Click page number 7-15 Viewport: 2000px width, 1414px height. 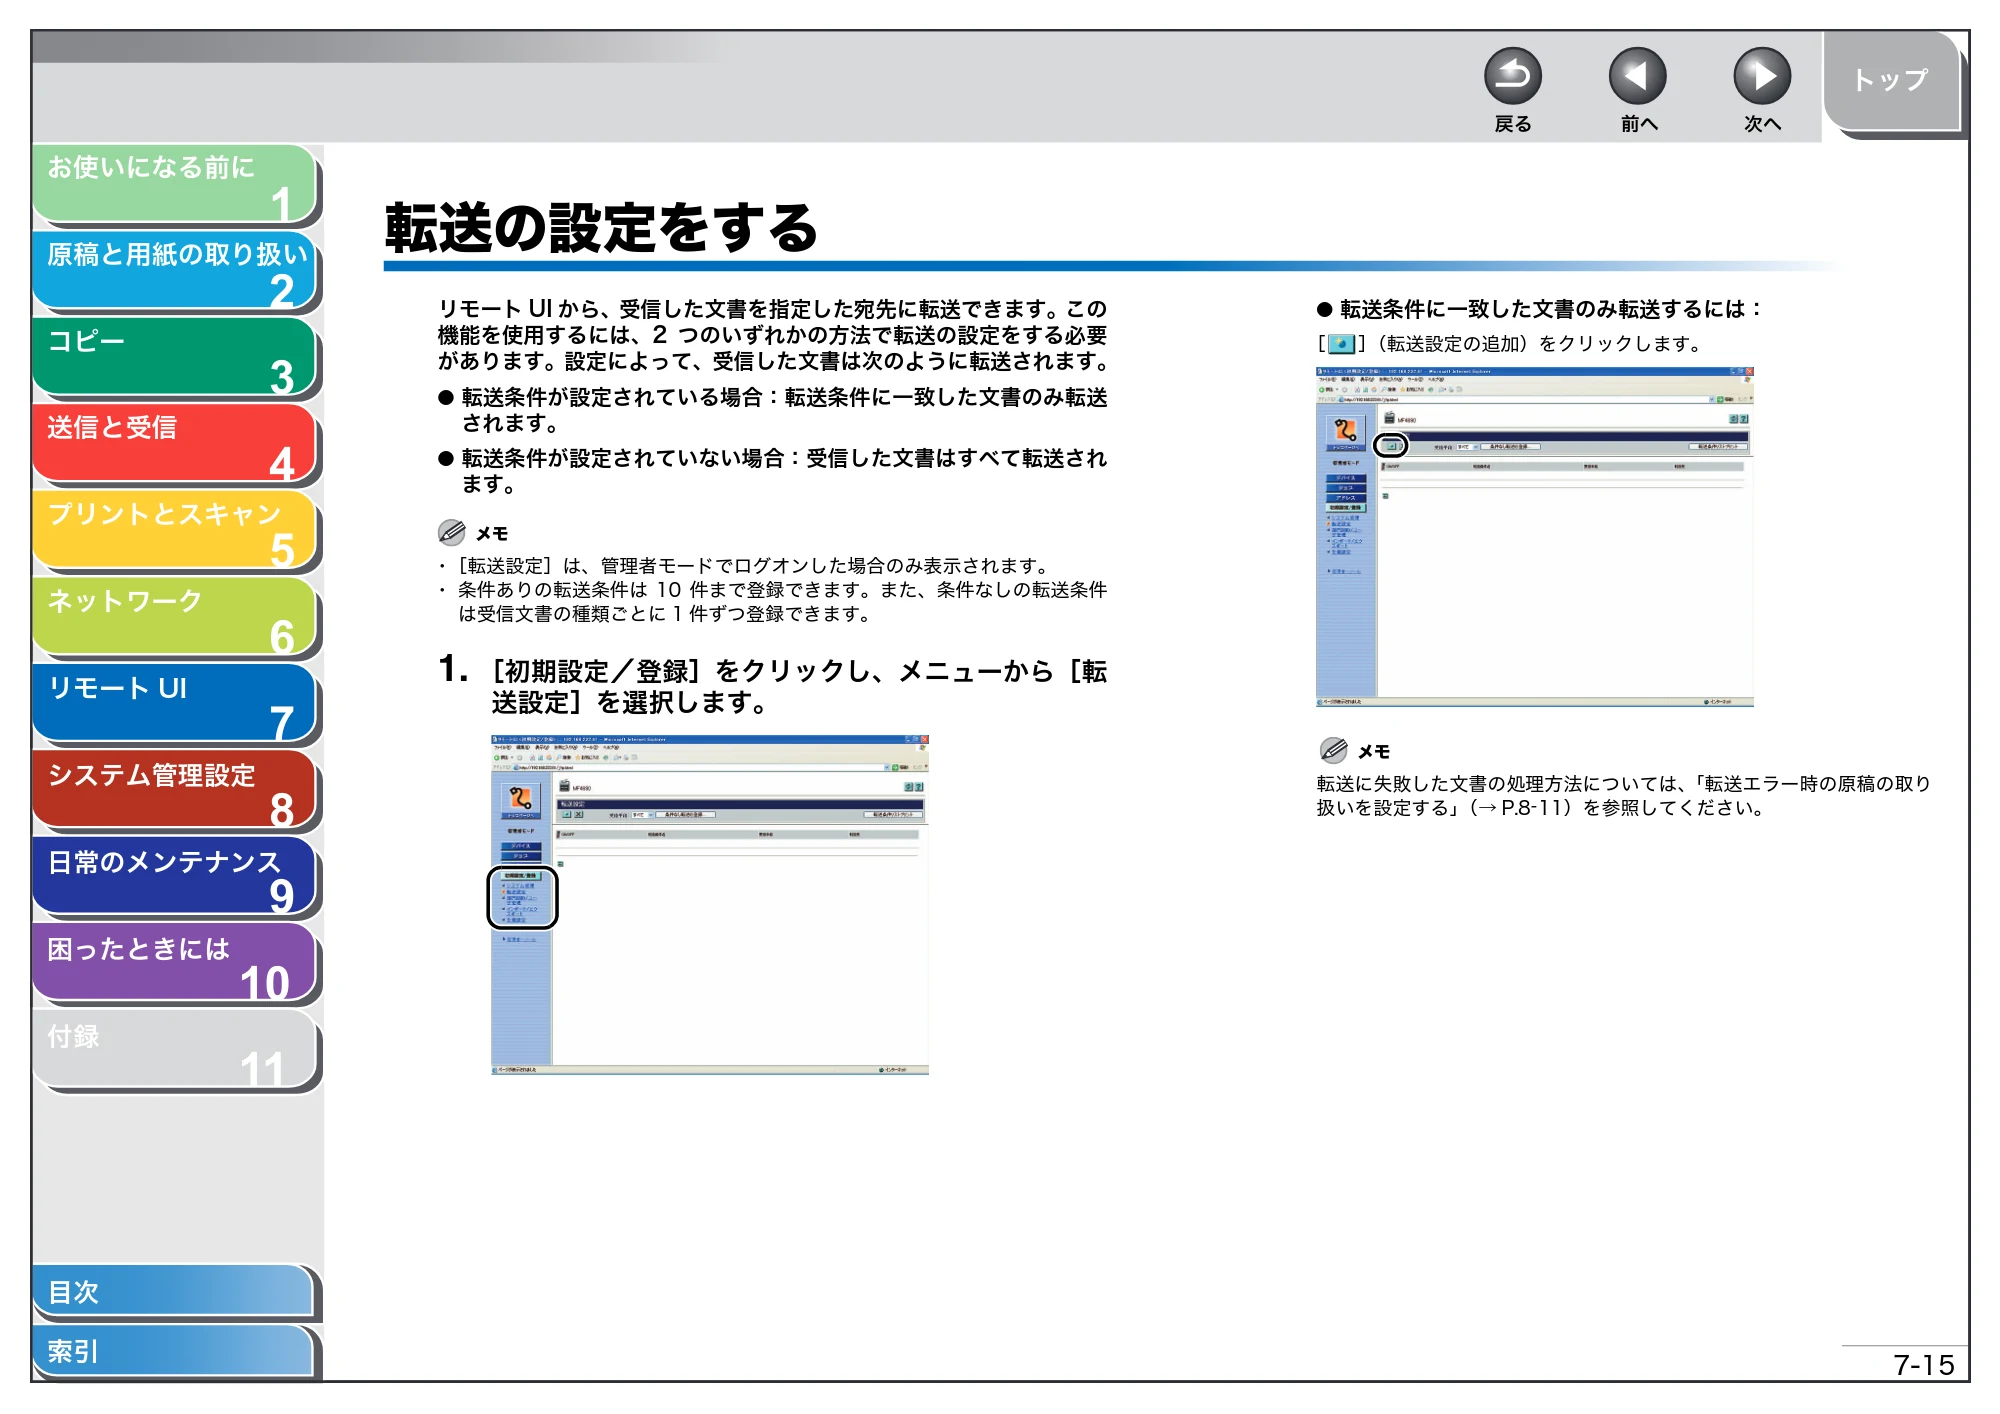[1924, 1365]
